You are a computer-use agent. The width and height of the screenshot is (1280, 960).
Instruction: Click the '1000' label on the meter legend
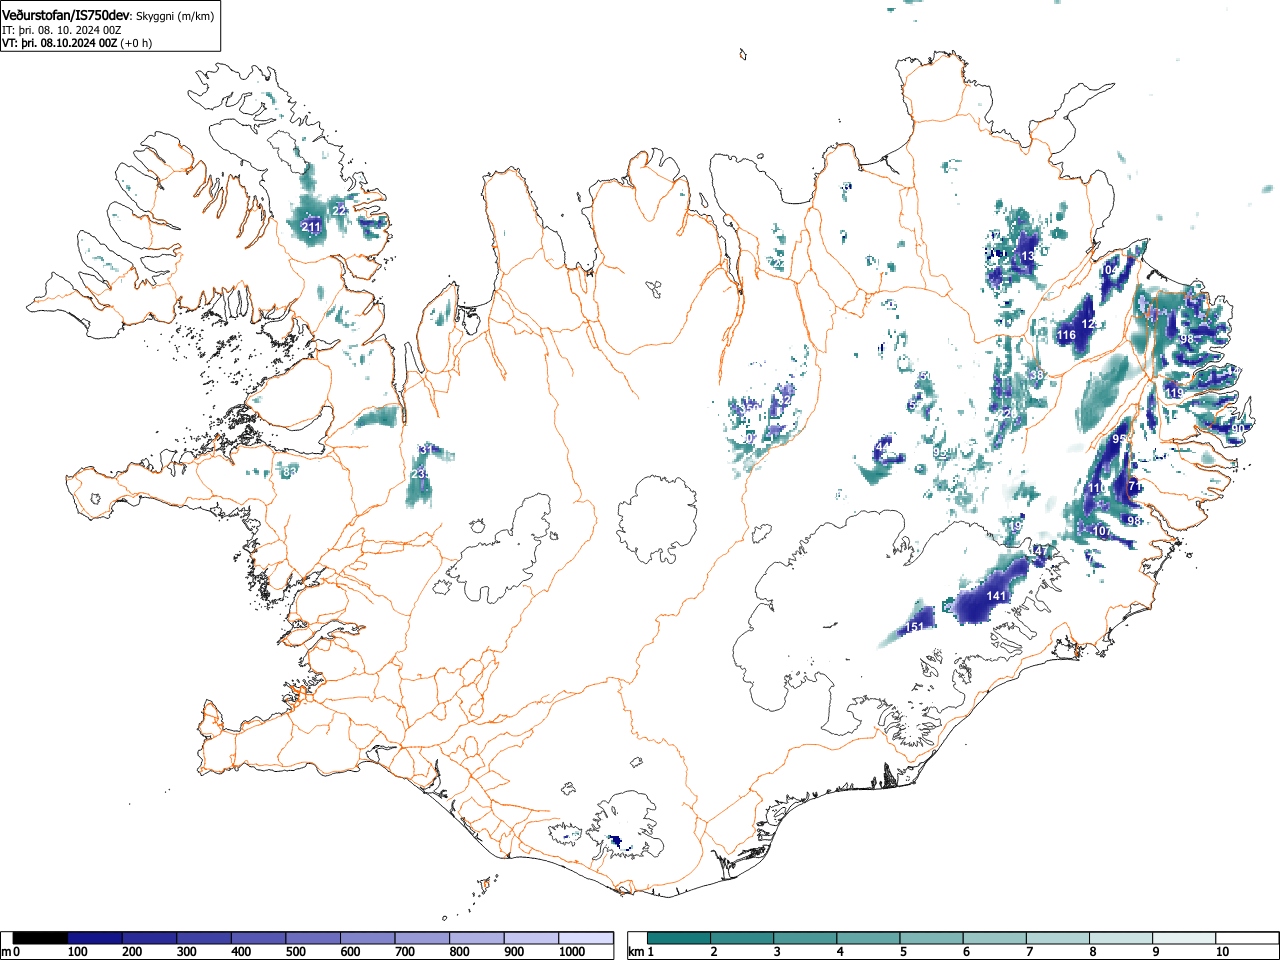[x=572, y=952]
